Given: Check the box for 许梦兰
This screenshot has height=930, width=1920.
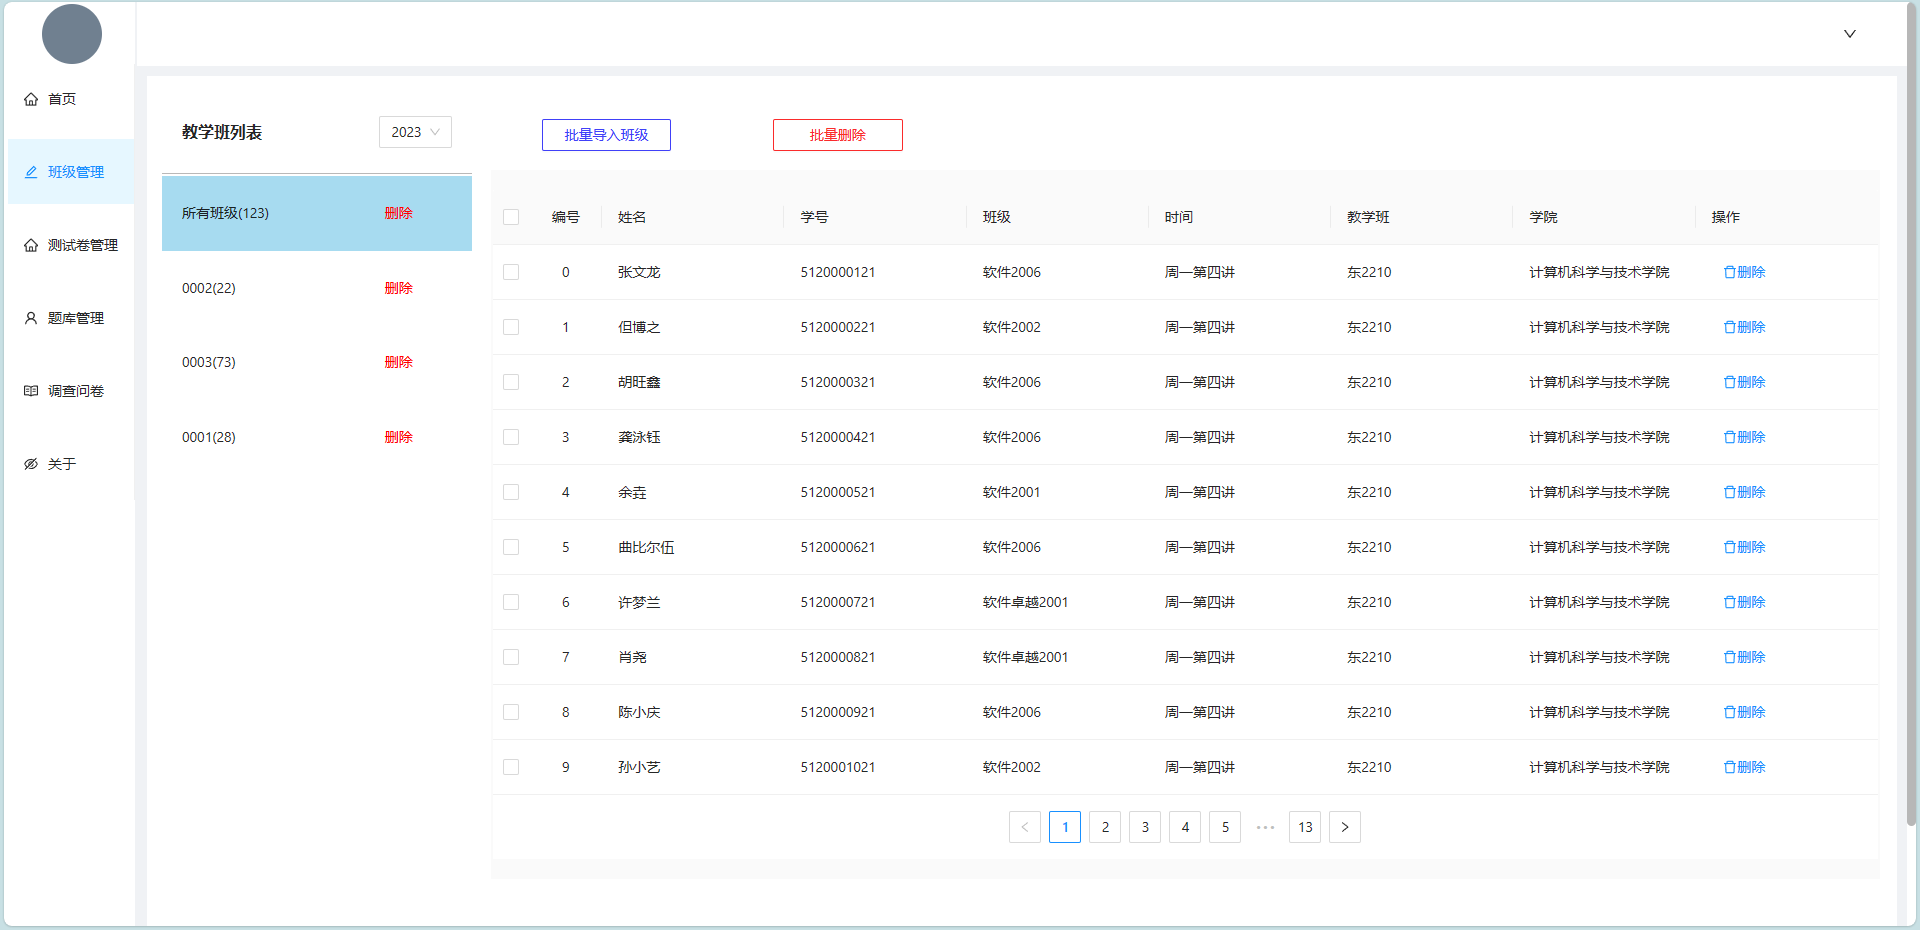Looking at the screenshot, I should (511, 602).
